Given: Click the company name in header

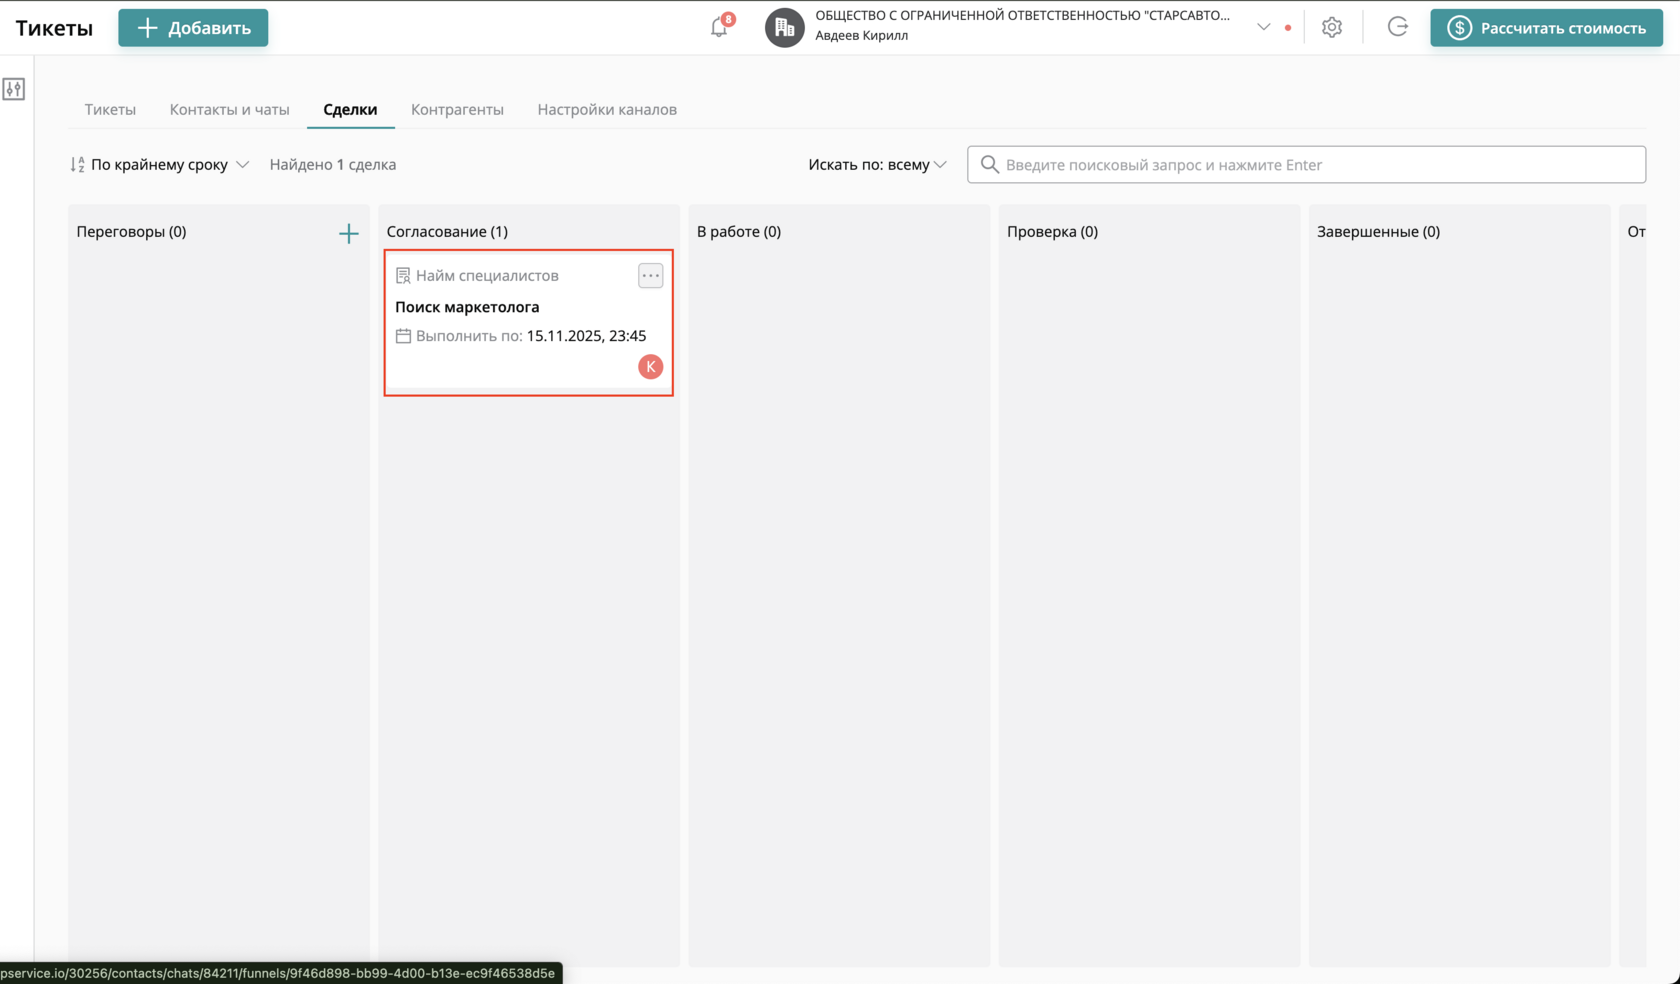Looking at the screenshot, I should 1022,16.
